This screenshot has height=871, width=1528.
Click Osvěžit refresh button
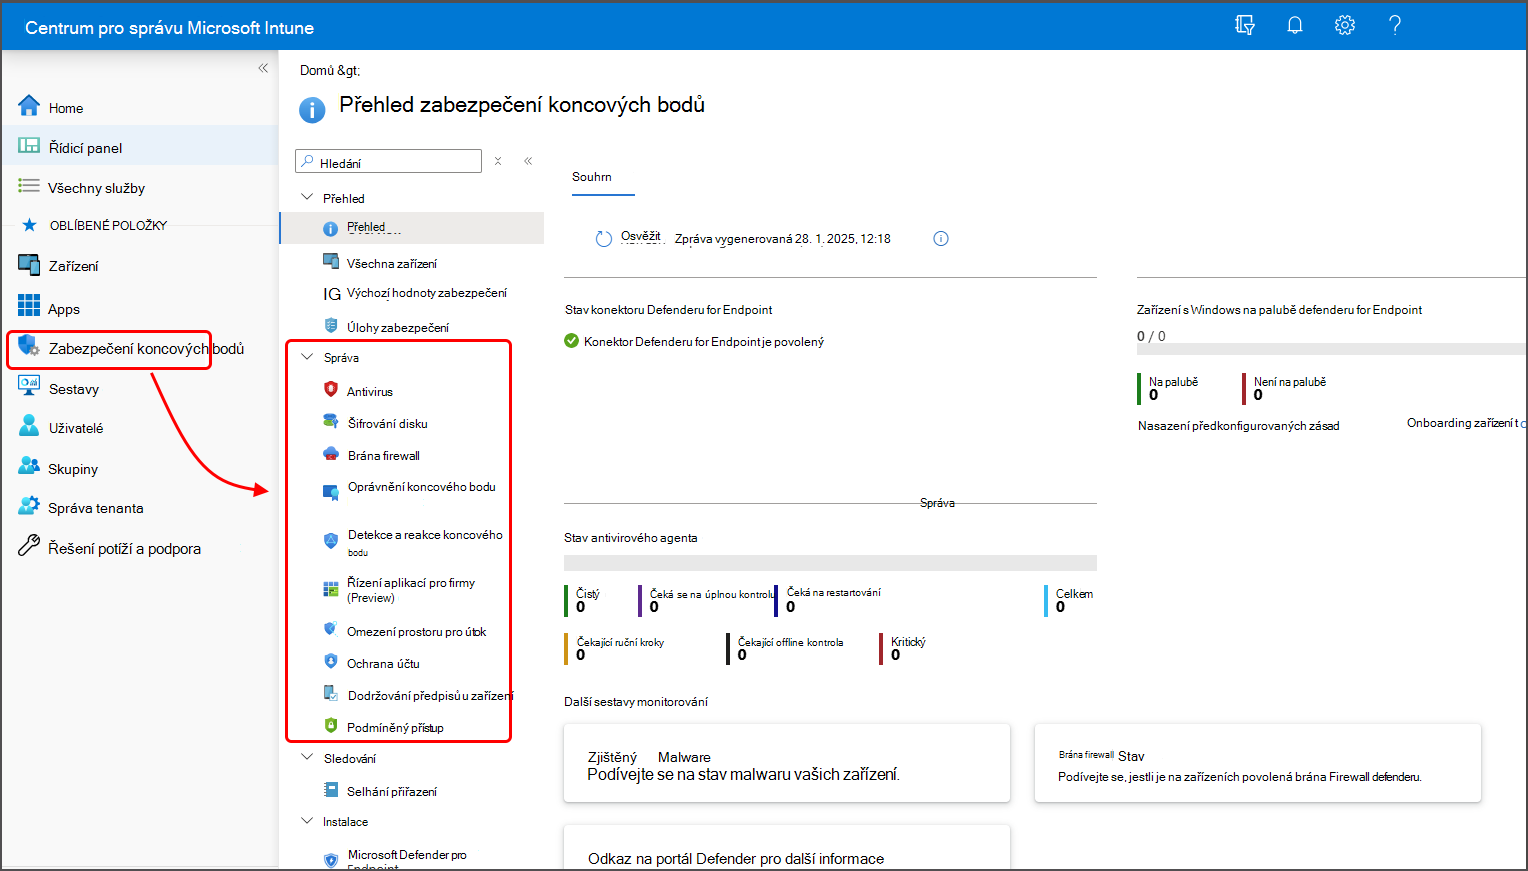[x=628, y=238]
